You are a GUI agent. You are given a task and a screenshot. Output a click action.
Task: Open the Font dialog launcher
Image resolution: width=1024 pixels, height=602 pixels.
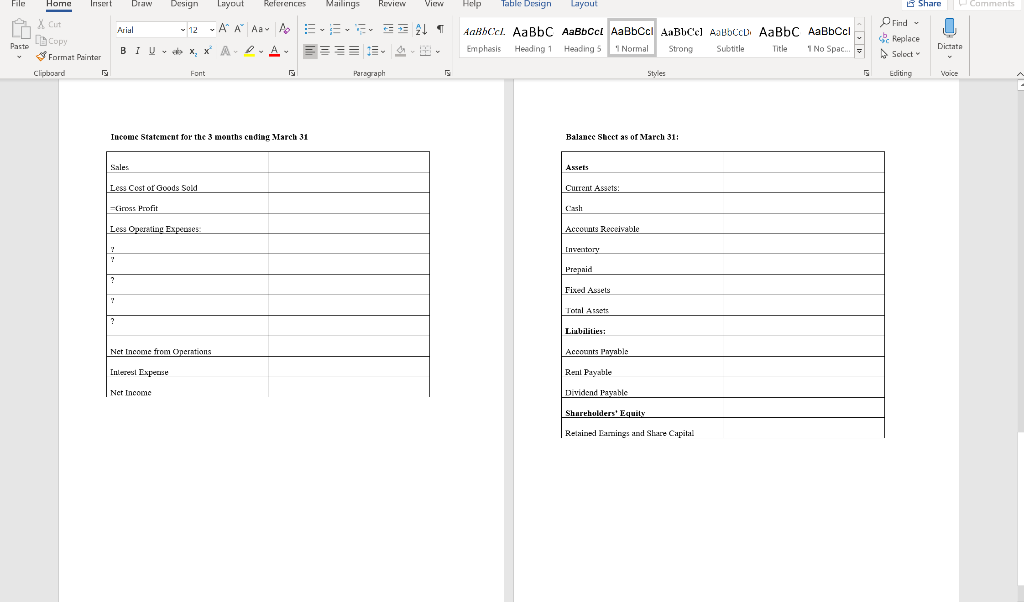292,73
